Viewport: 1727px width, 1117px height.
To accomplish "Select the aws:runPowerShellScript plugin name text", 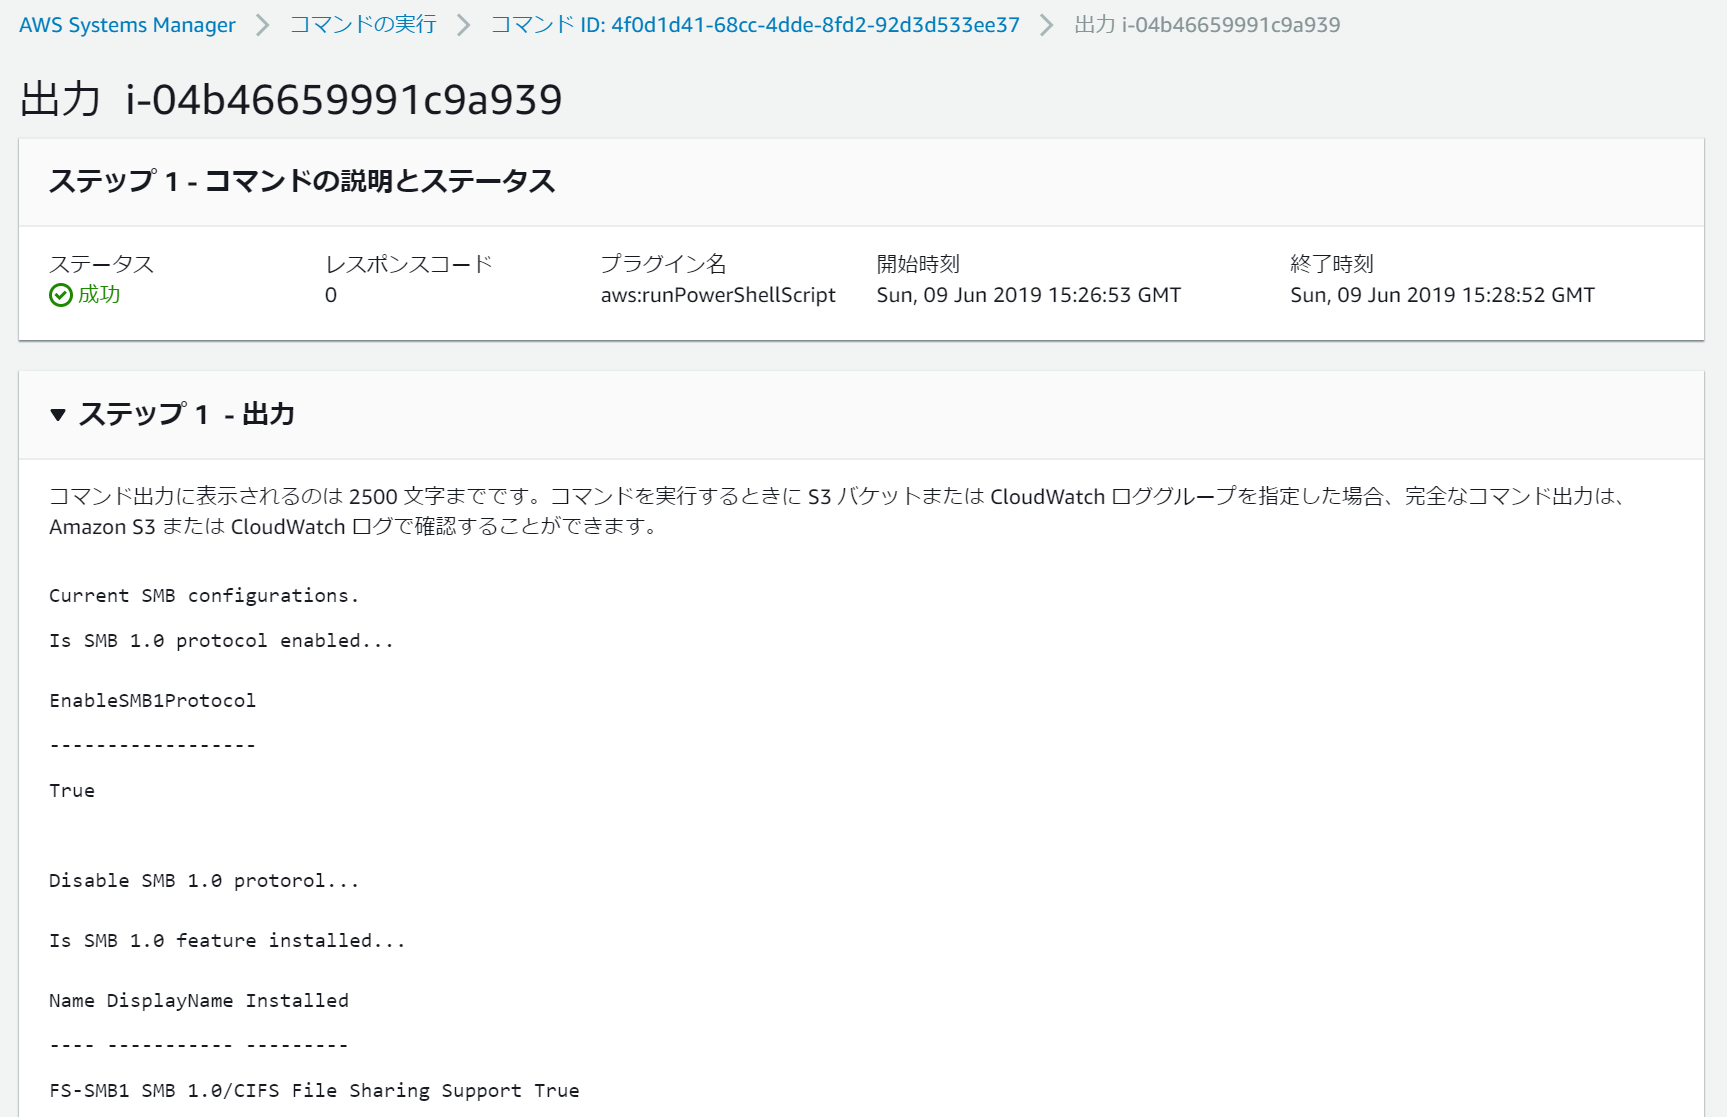I will pos(718,294).
